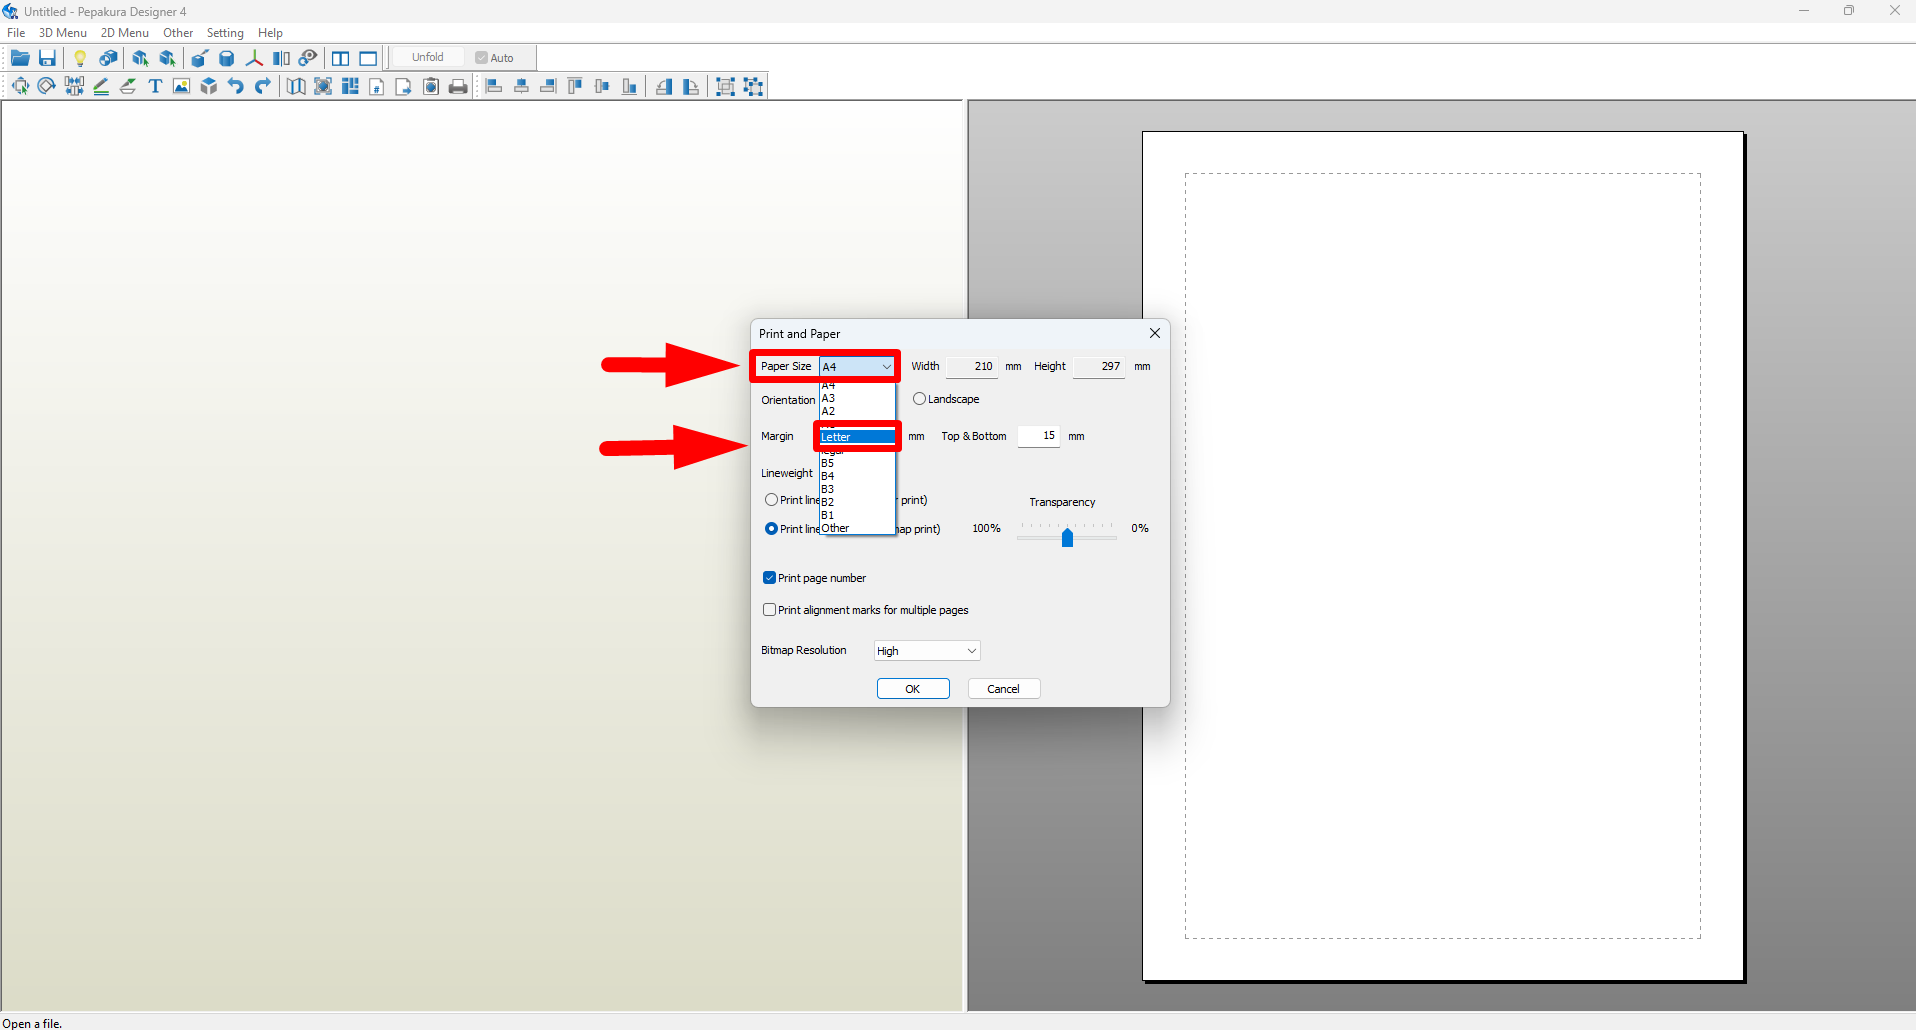Viewport: 1916px width, 1030px height.
Task: Enable Print alignment marks for multiple pages
Action: 769,610
